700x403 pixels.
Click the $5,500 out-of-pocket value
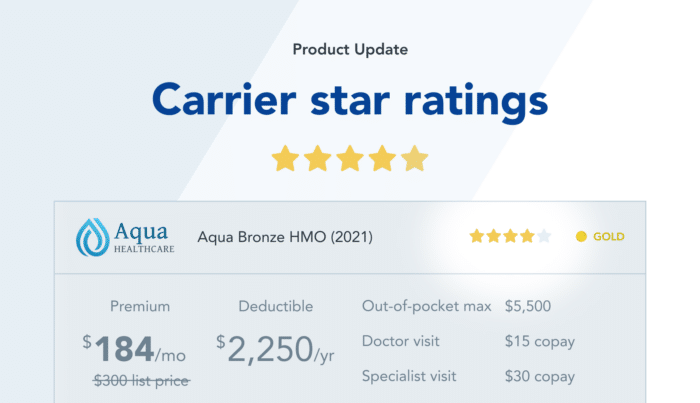528,306
